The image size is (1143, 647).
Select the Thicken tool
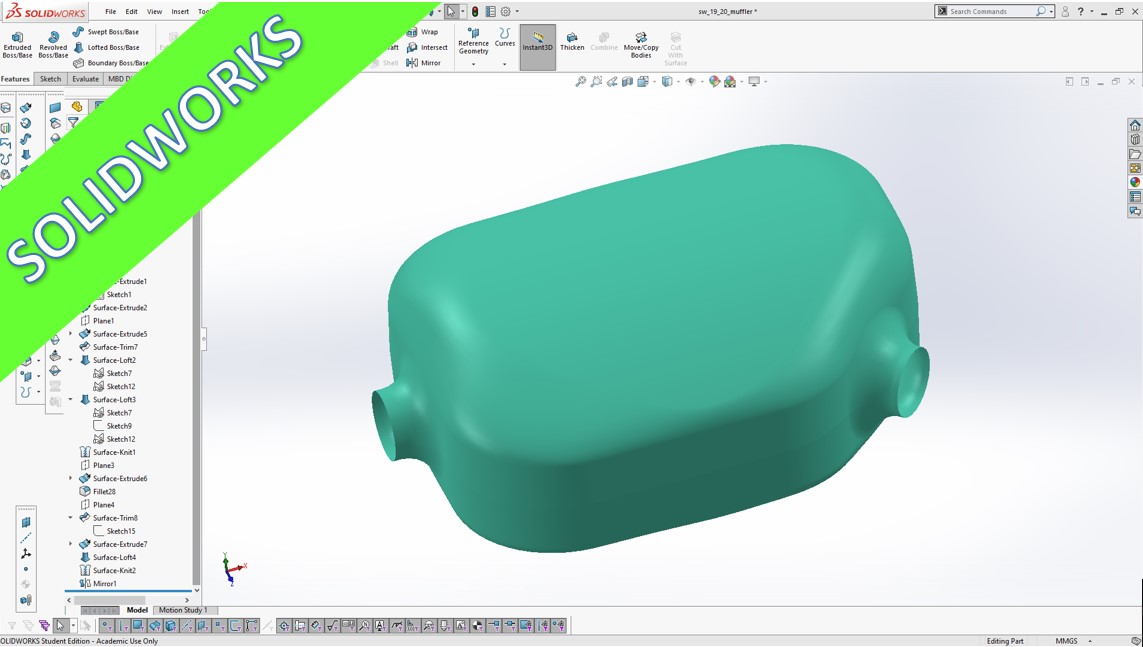[572, 42]
